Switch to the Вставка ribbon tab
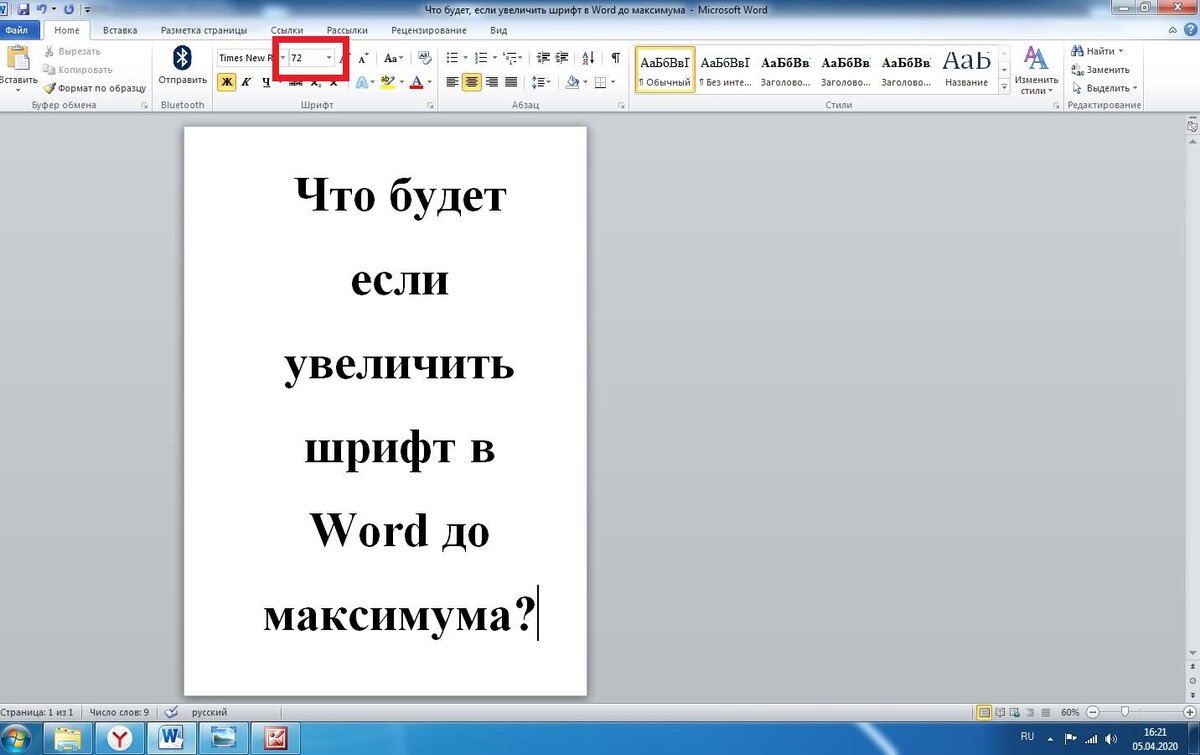Viewport: 1200px width, 755px height. click(x=120, y=30)
